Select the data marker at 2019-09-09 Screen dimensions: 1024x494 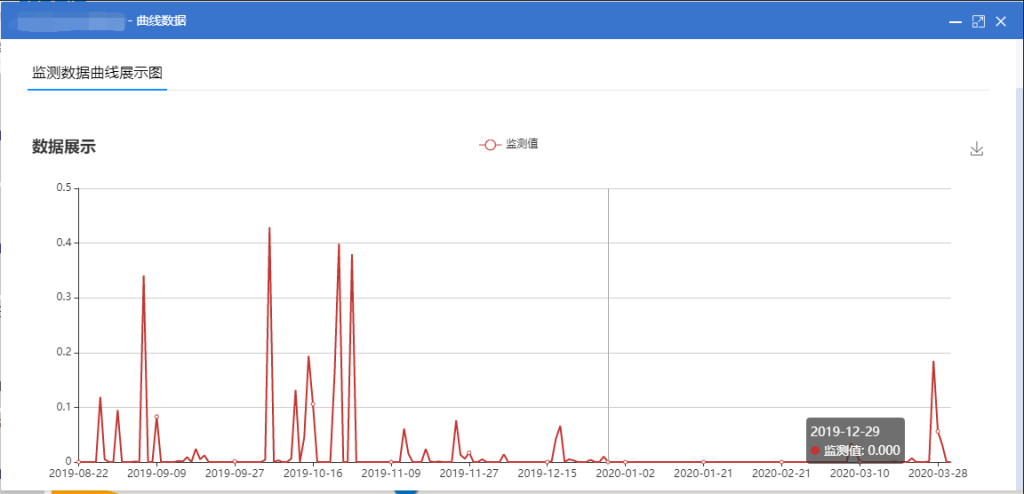156,417
